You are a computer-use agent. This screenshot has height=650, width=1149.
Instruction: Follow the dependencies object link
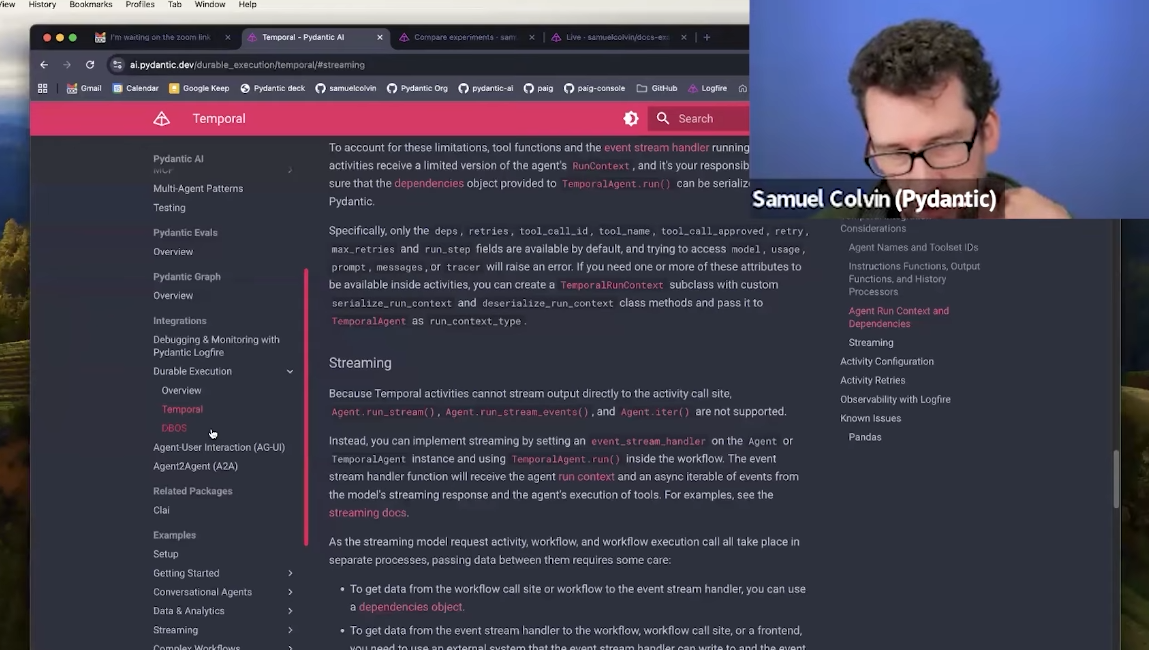click(x=410, y=607)
